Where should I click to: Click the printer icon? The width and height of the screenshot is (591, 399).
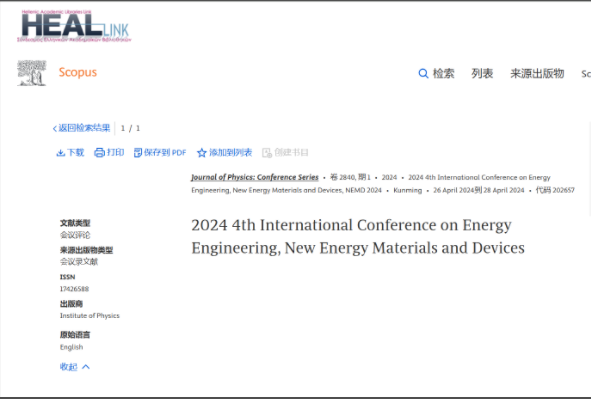tap(100, 153)
